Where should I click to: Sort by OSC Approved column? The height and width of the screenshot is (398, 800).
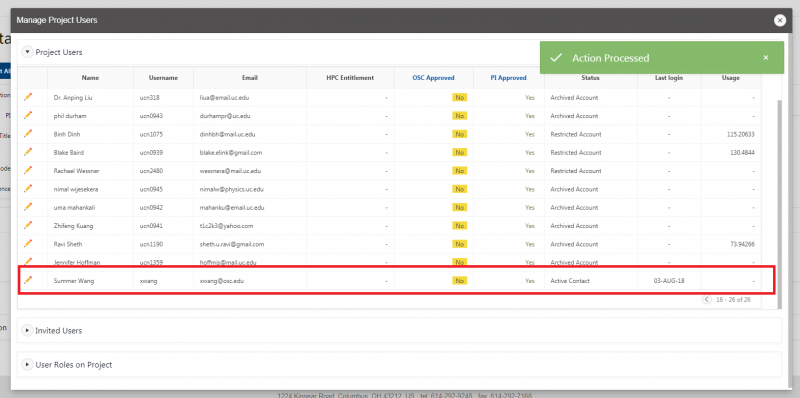[x=433, y=78]
